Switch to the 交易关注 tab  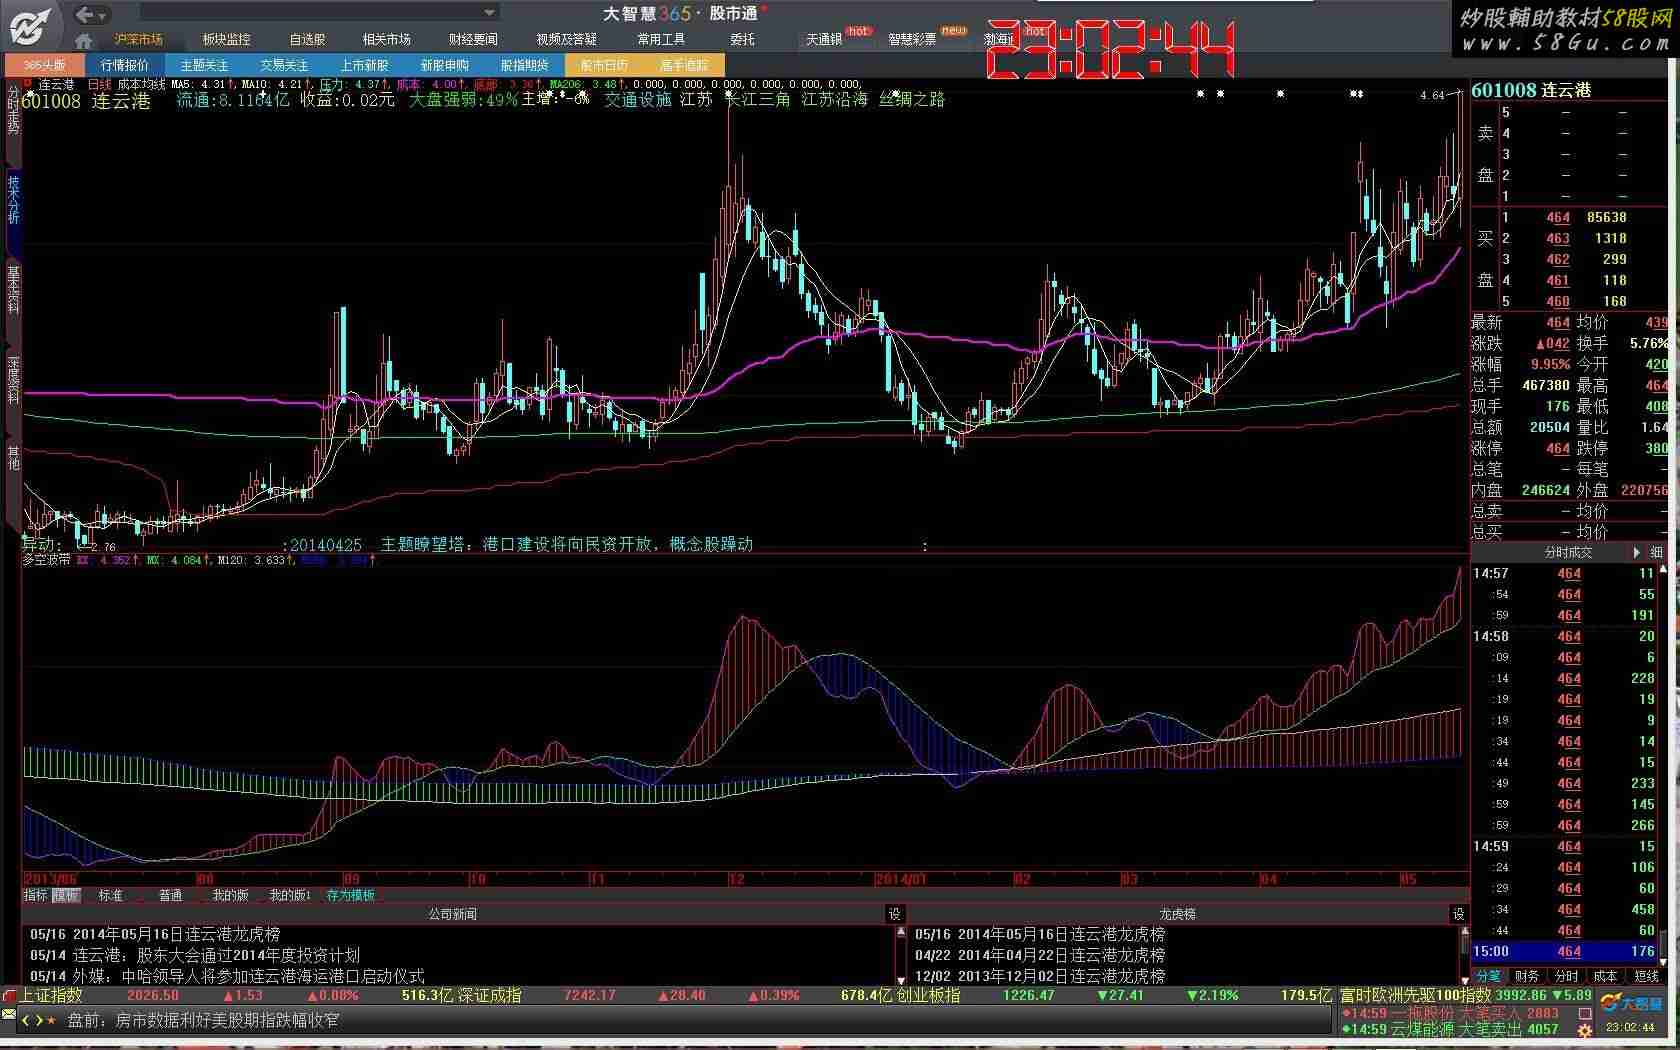click(284, 65)
